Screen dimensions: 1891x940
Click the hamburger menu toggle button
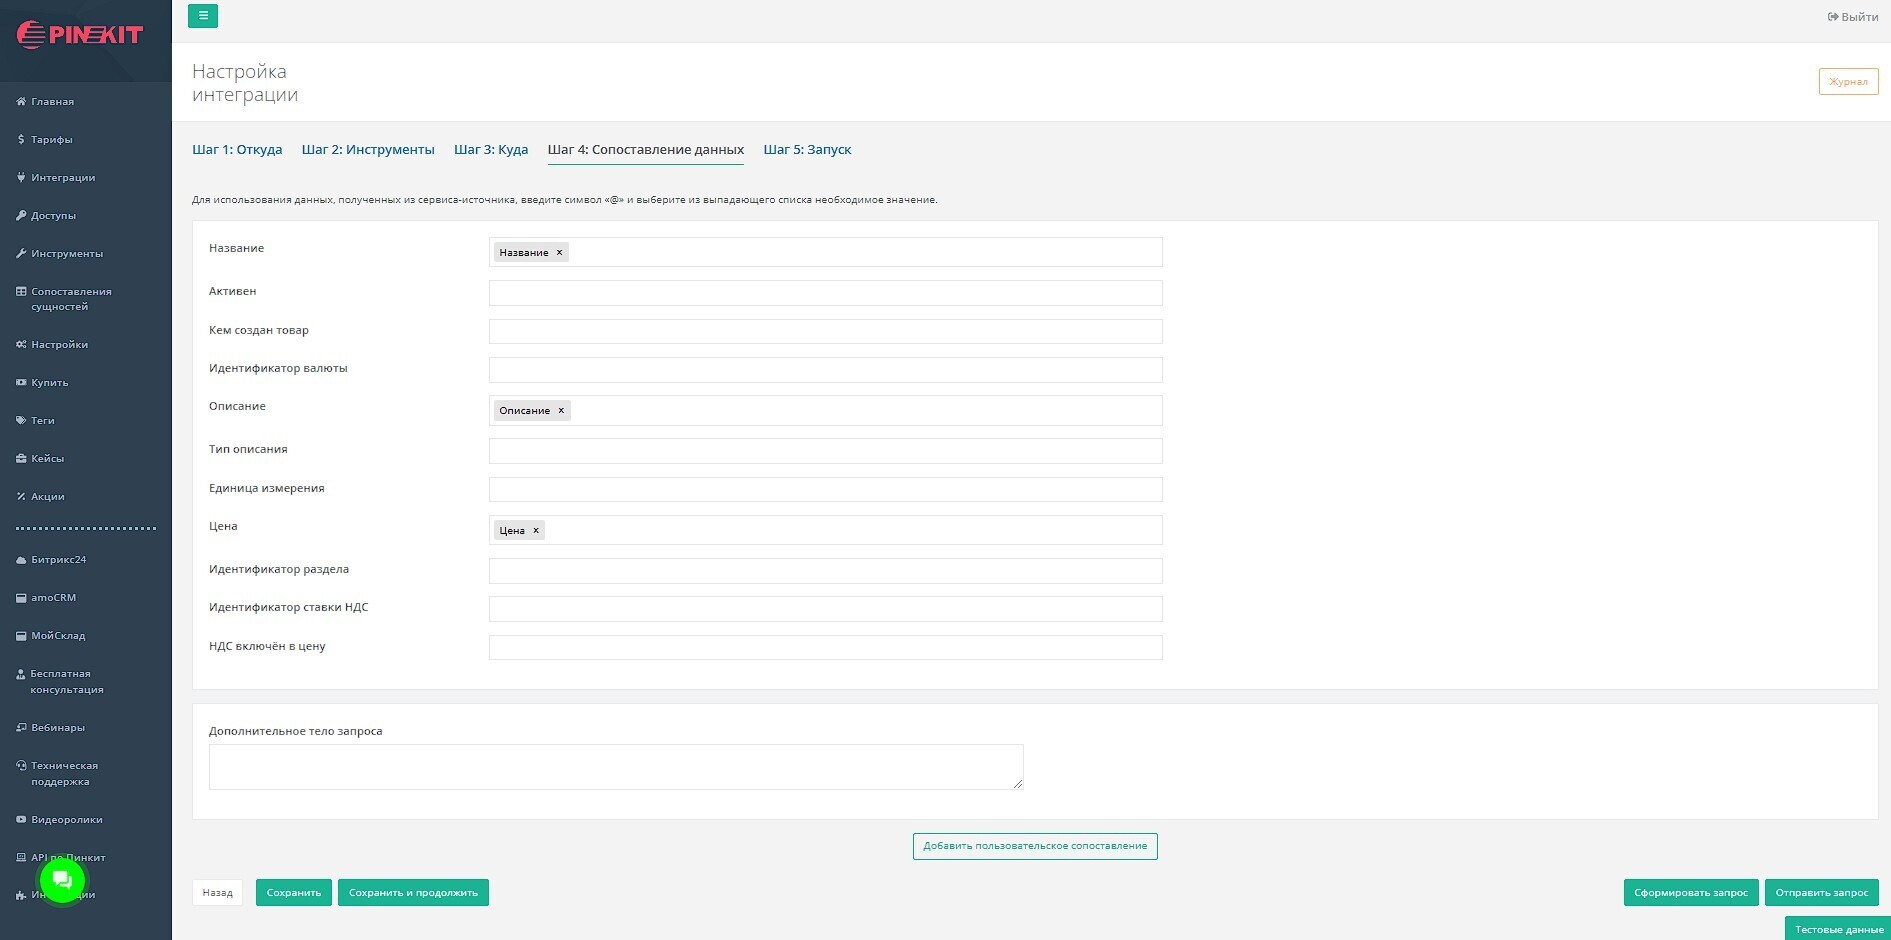point(203,16)
